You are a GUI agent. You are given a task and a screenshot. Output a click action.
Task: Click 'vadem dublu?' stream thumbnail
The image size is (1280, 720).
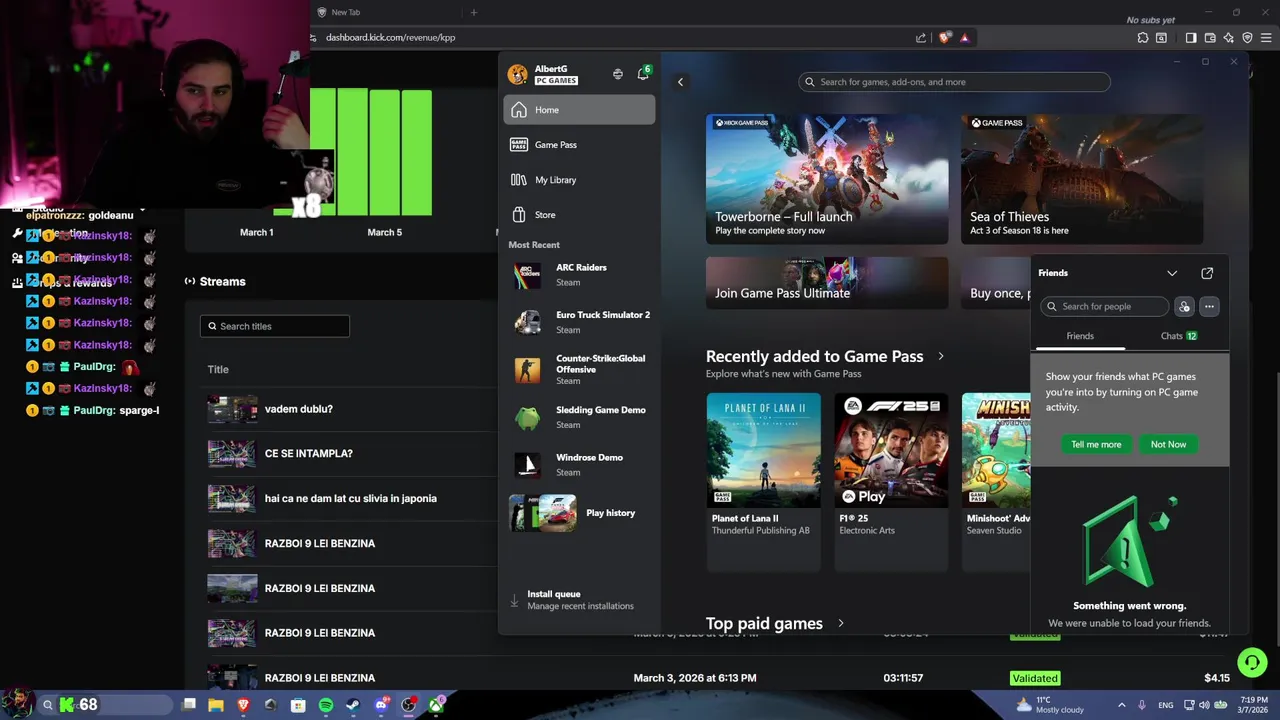pyautogui.click(x=232, y=409)
